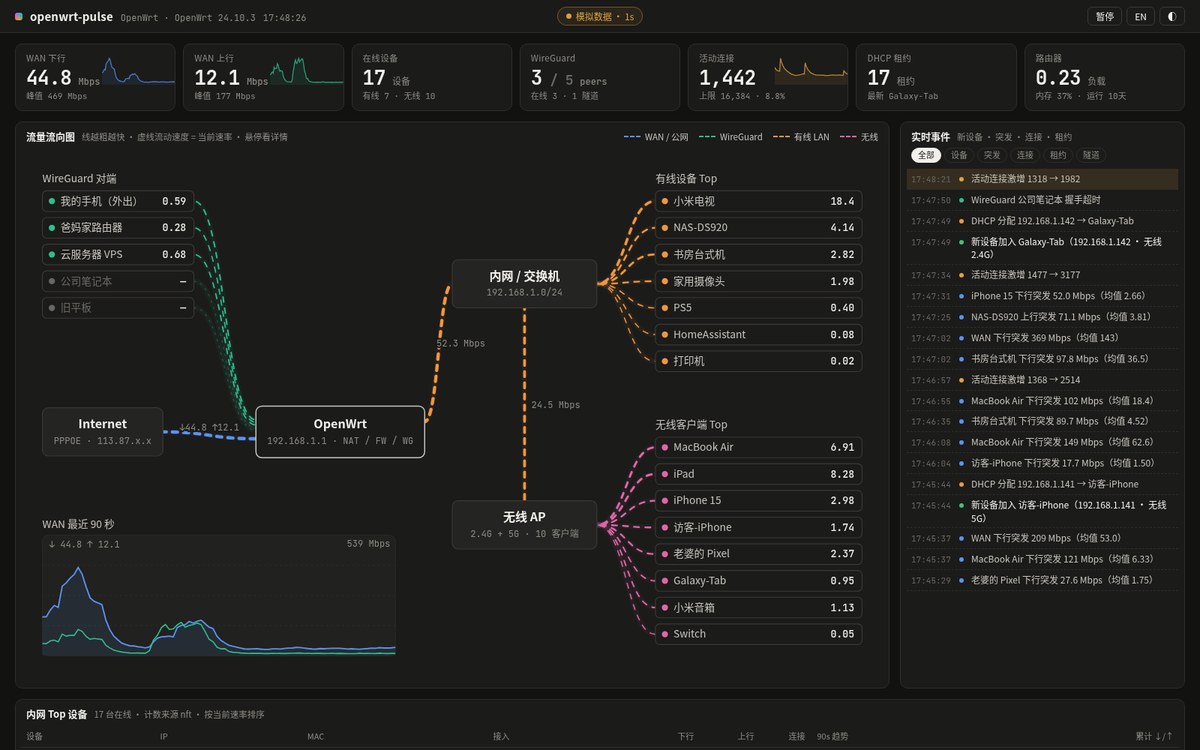Filter events by 突发
The image size is (1200, 750).
[992, 155]
